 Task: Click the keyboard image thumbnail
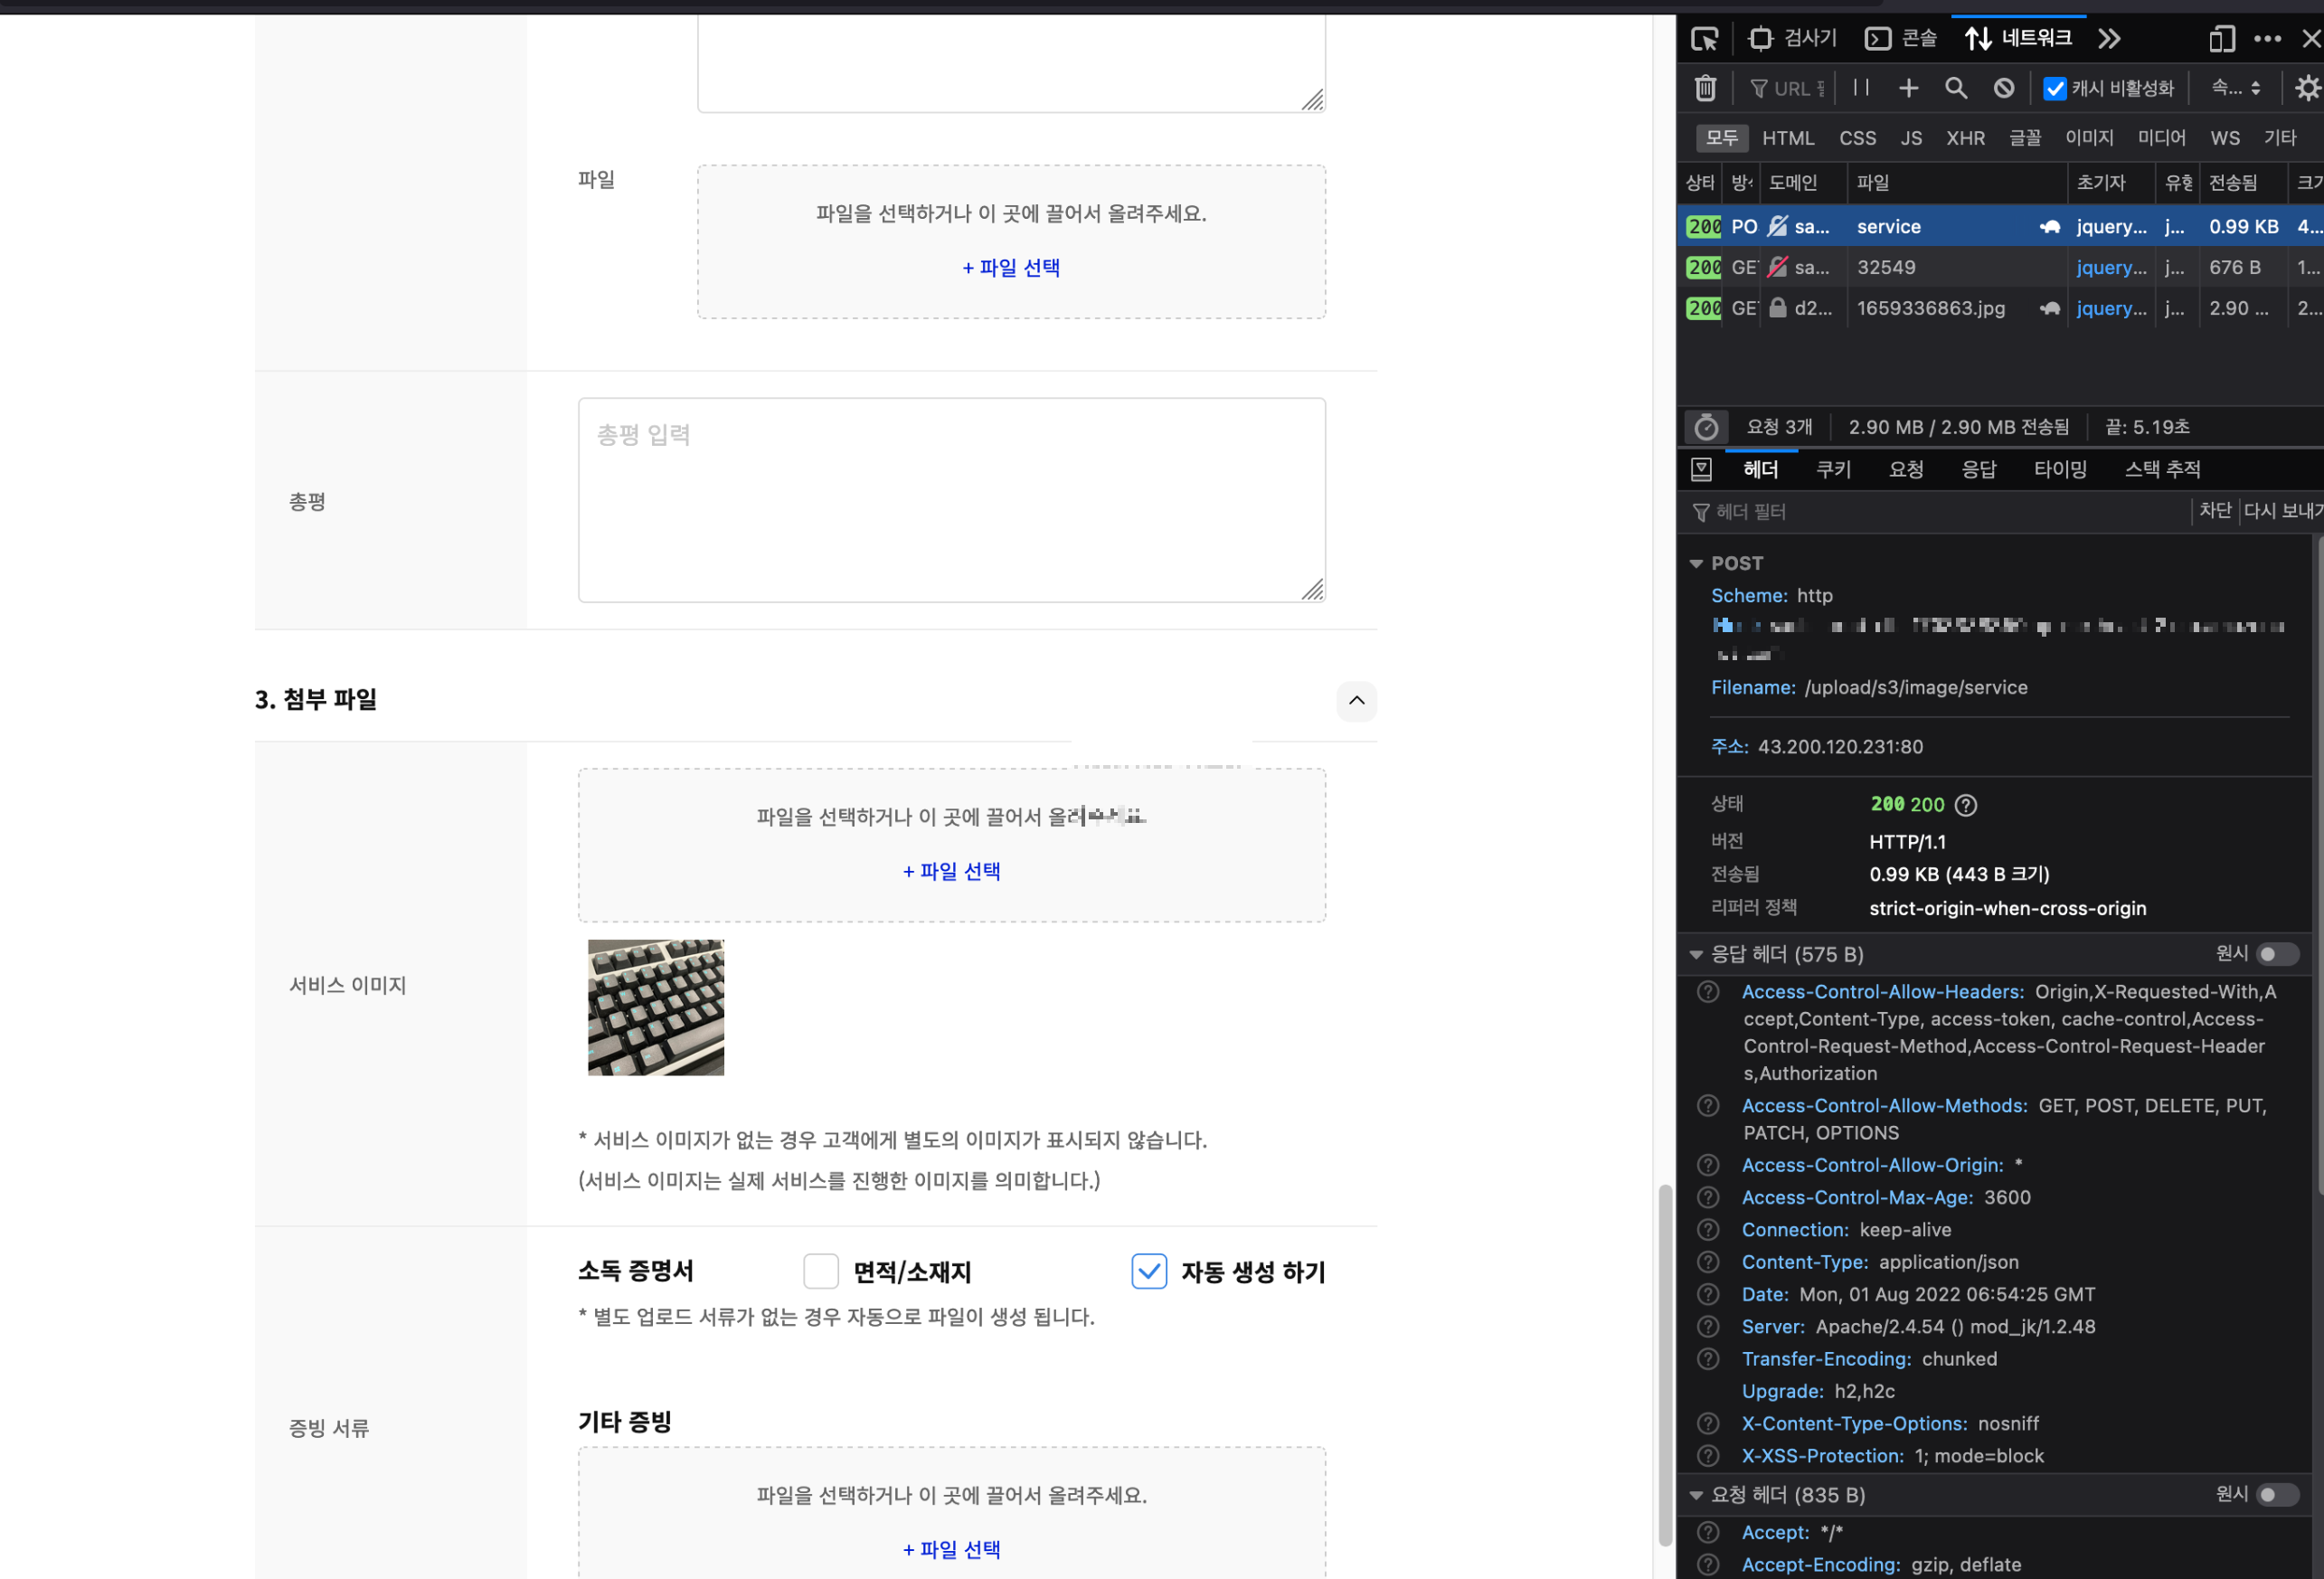tap(655, 1007)
